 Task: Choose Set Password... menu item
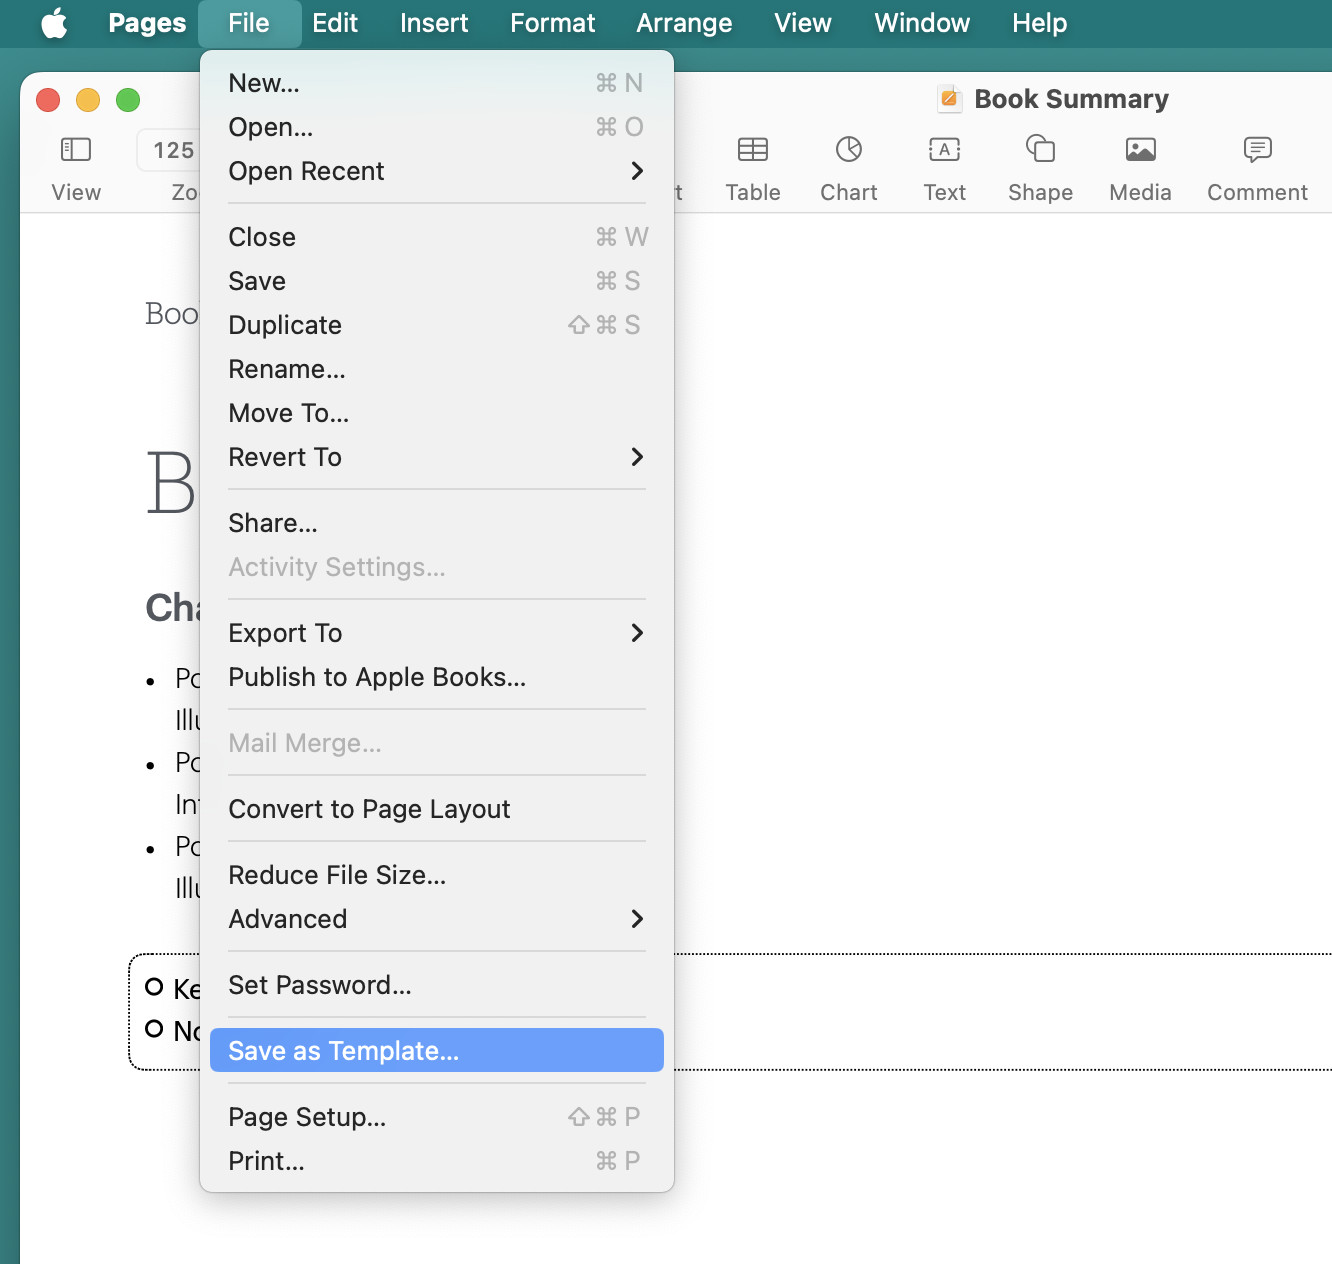(437, 985)
